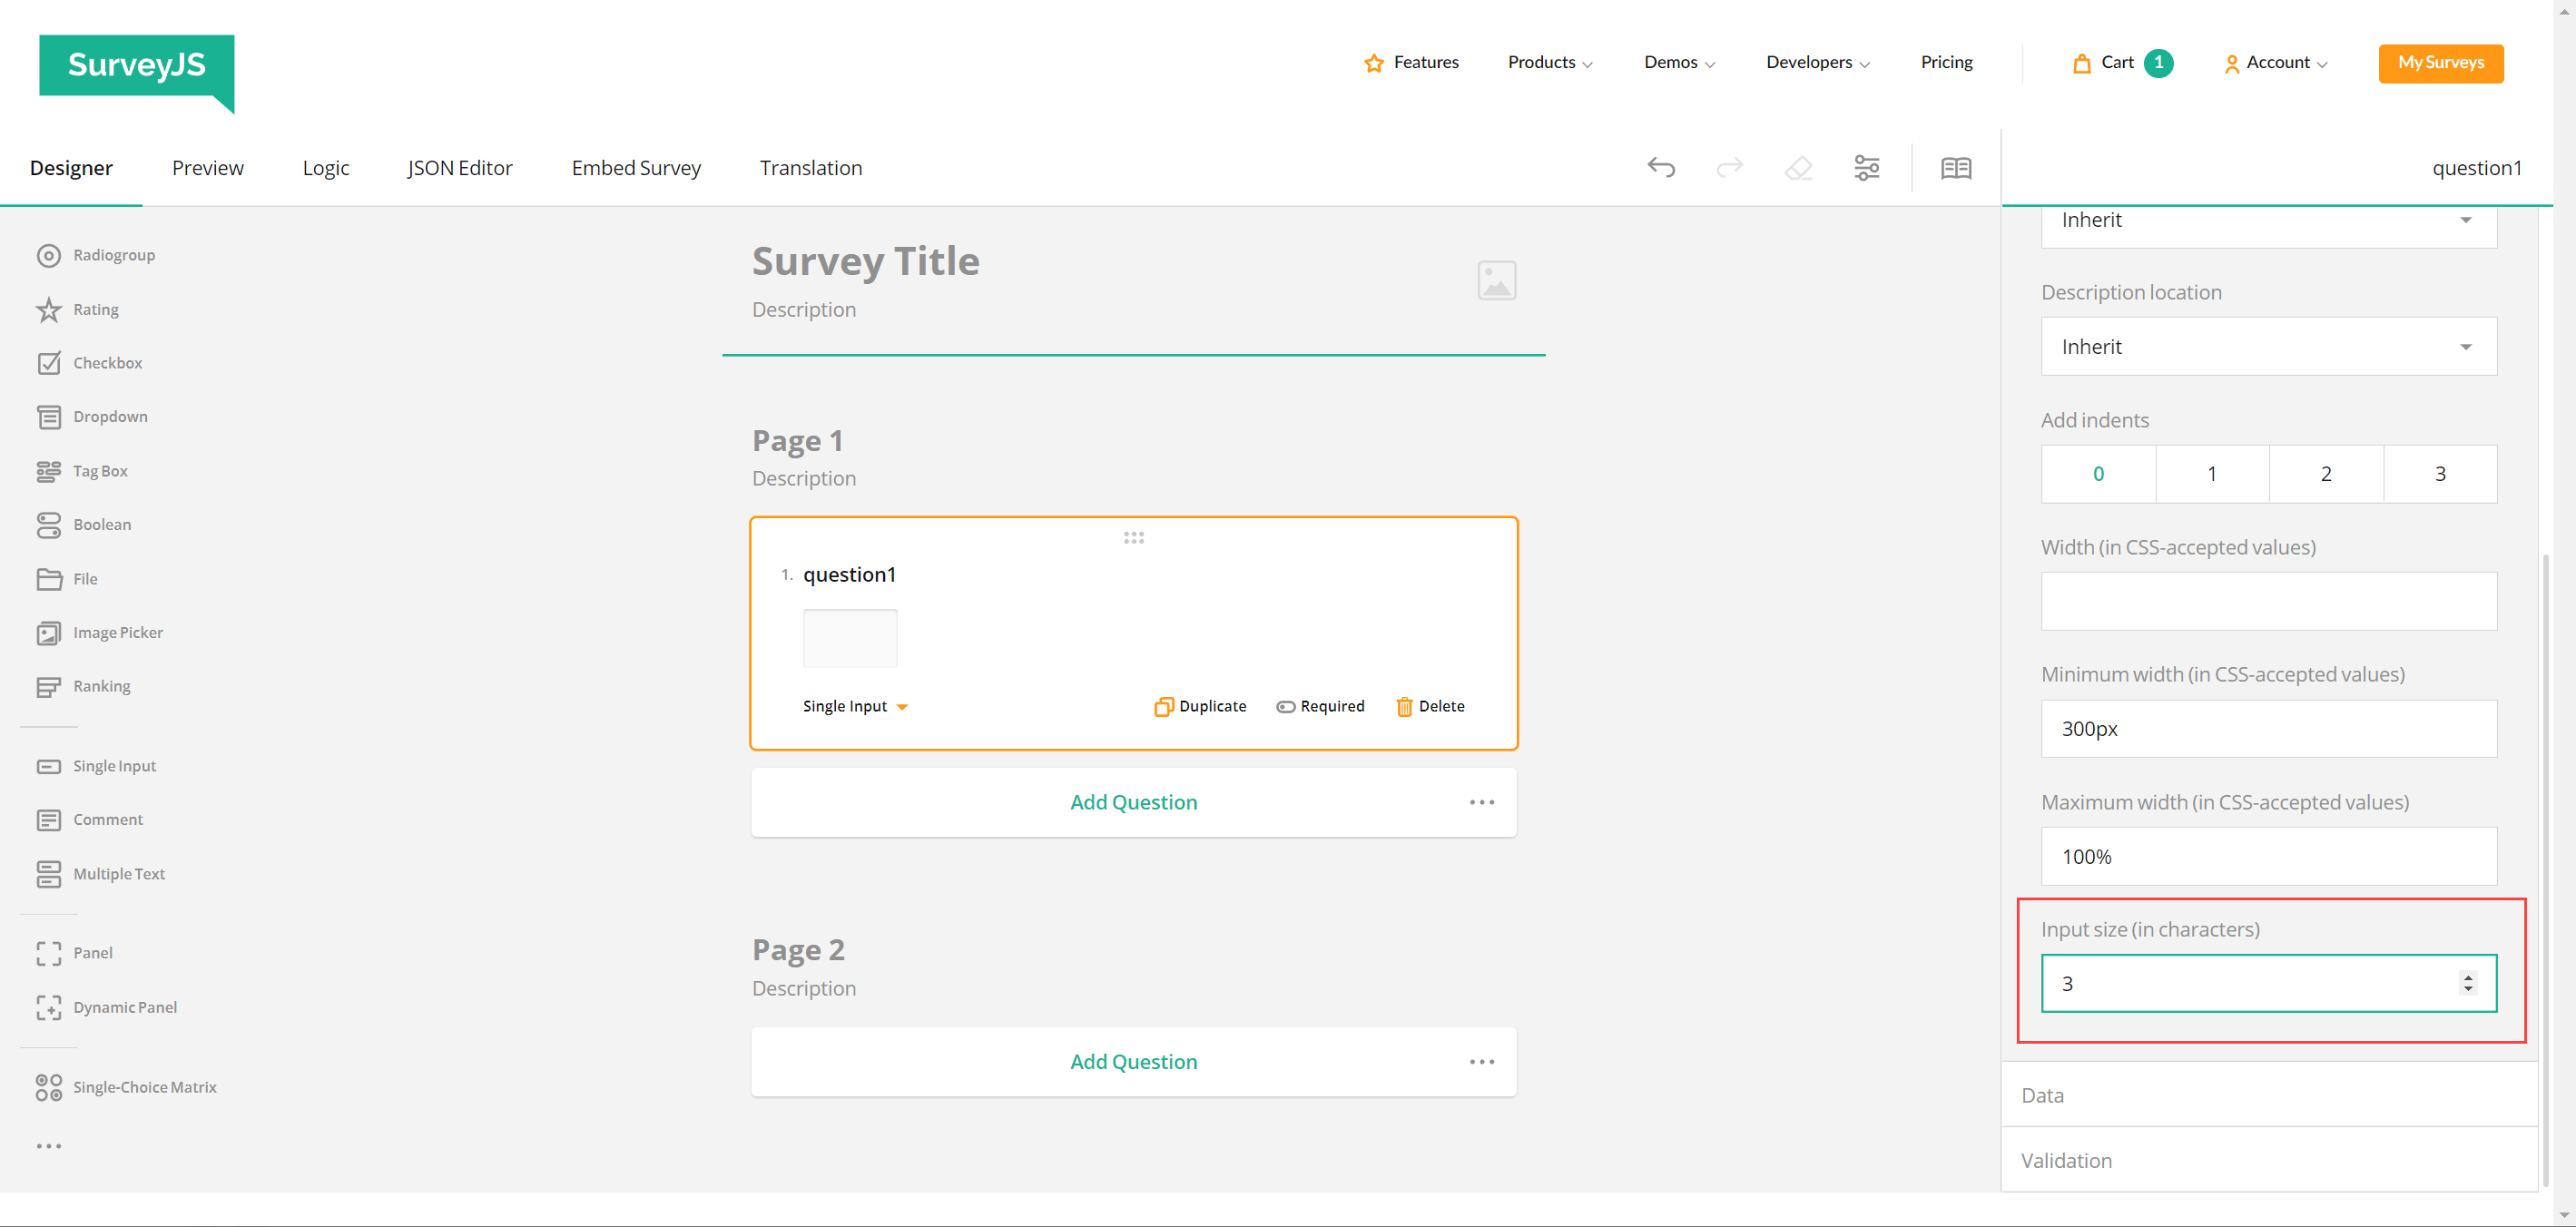Viewport: 2576px width, 1227px height.
Task: Select the Rating question type
Action: tap(95, 309)
